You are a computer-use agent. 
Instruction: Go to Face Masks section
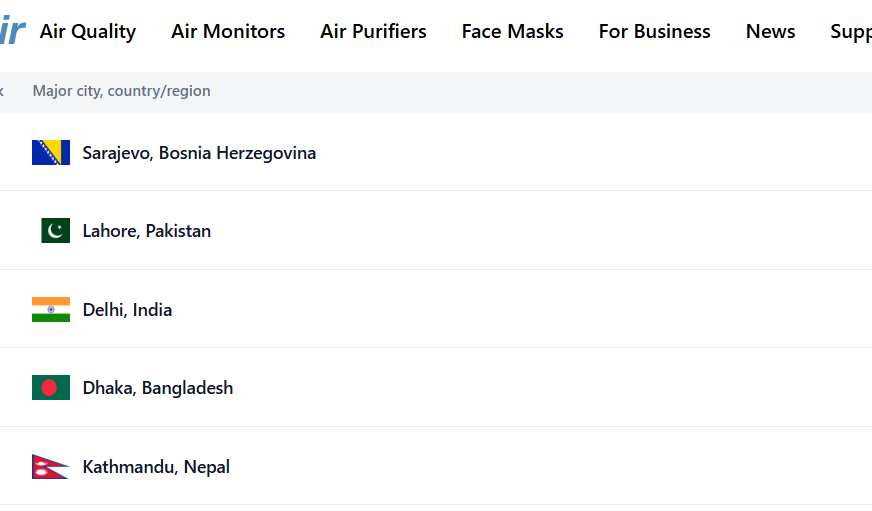point(513,31)
